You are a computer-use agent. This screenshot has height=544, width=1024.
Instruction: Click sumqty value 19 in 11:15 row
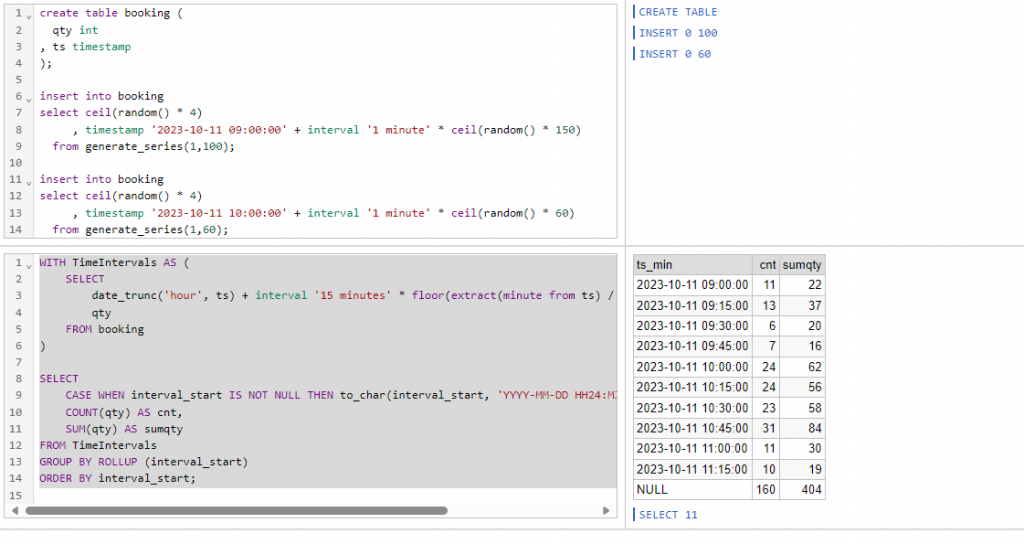point(802,469)
